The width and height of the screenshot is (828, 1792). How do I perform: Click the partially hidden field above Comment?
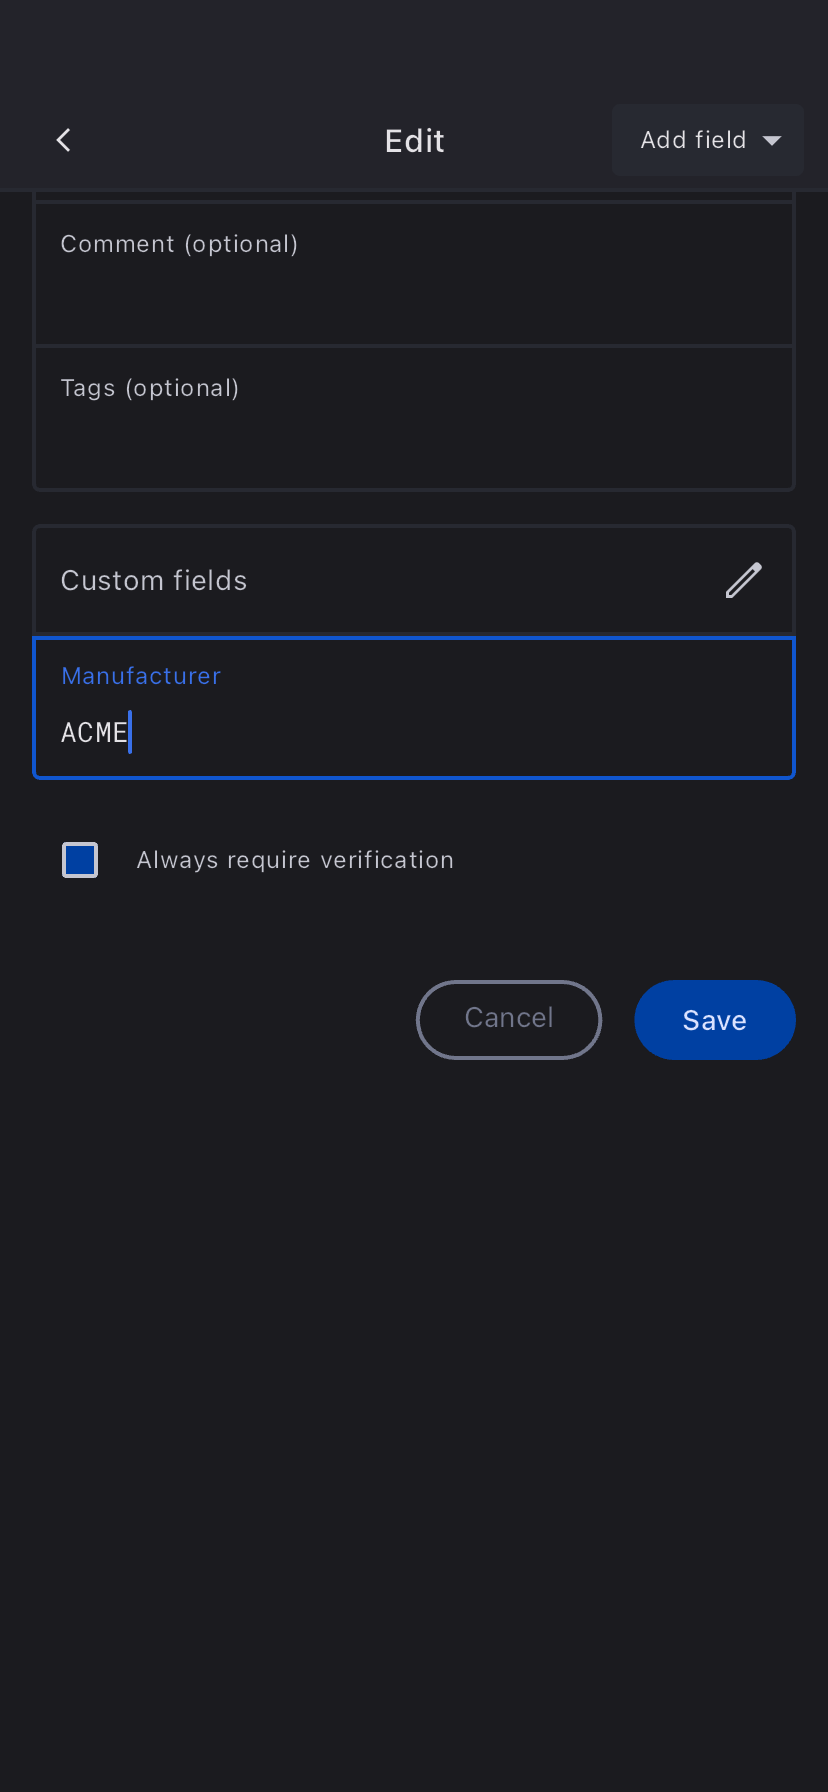[414, 195]
